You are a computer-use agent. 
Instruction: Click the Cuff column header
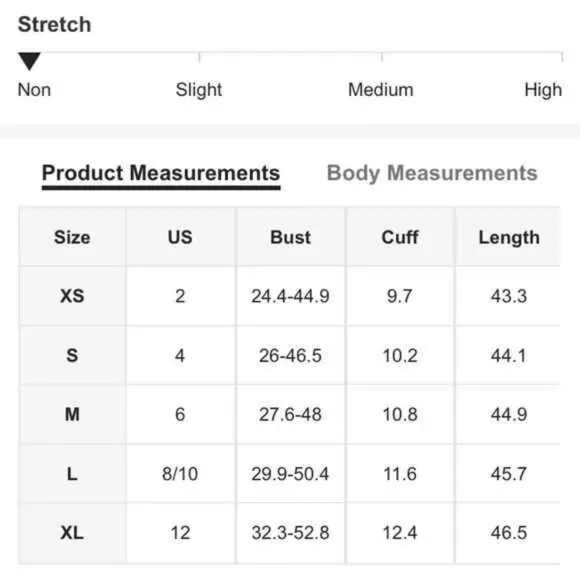point(400,237)
